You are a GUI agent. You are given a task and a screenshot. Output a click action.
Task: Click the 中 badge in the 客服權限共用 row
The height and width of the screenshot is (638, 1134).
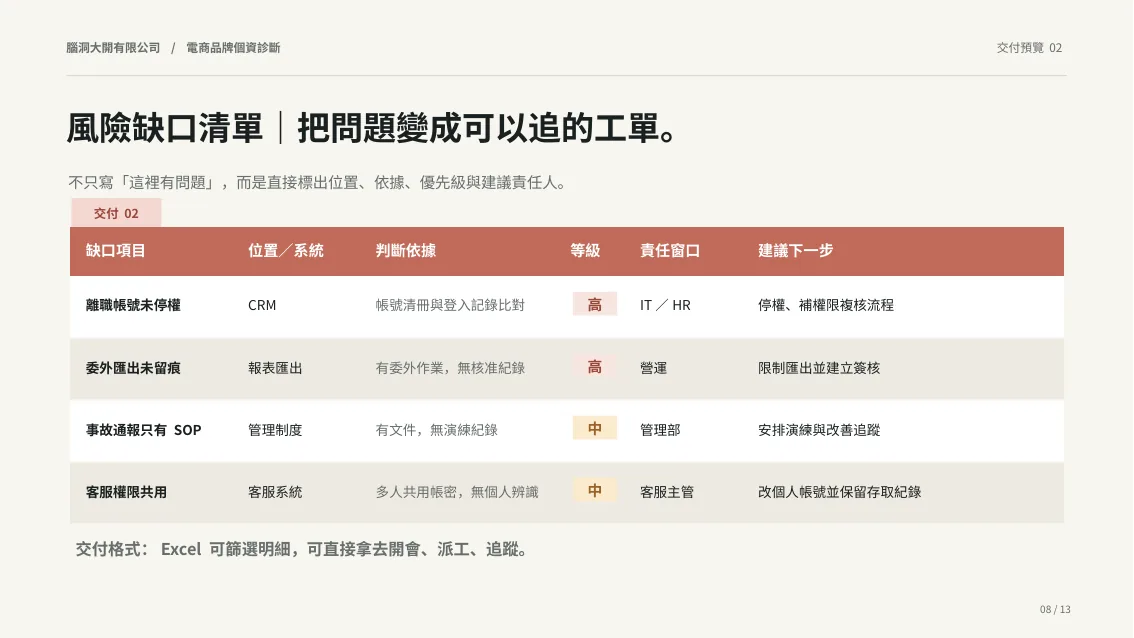point(594,490)
